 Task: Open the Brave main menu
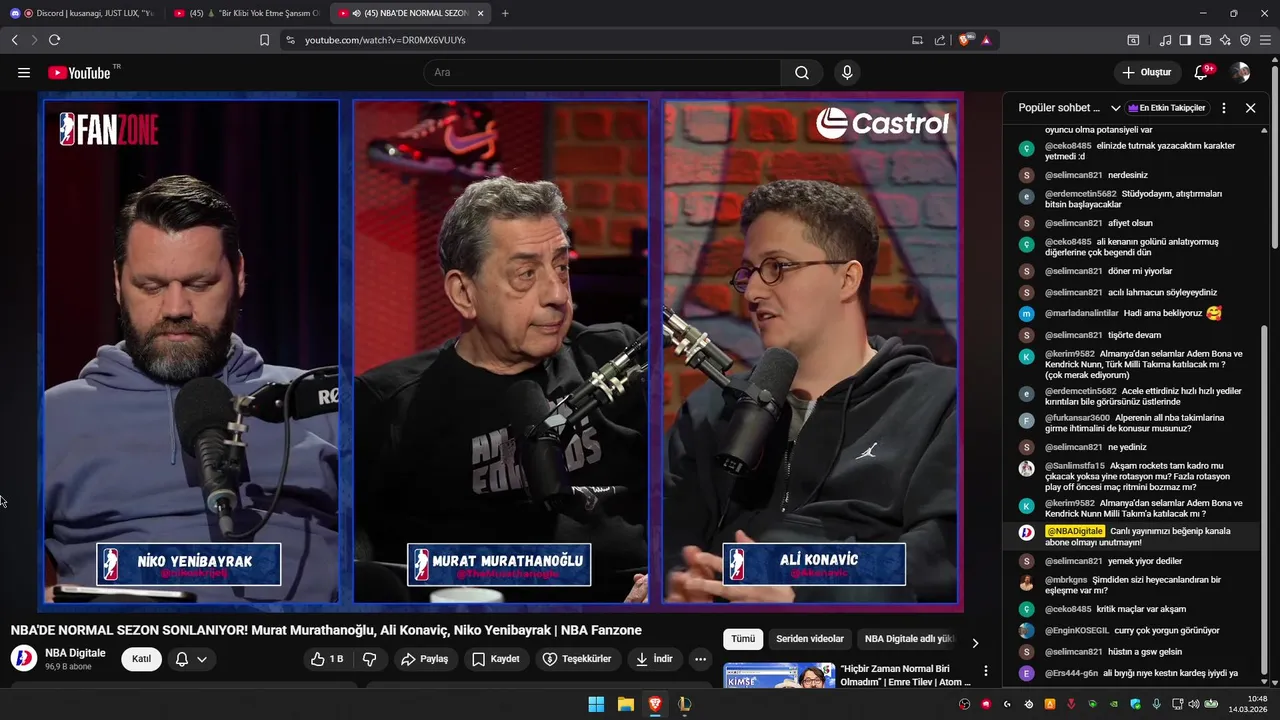click(x=1265, y=40)
